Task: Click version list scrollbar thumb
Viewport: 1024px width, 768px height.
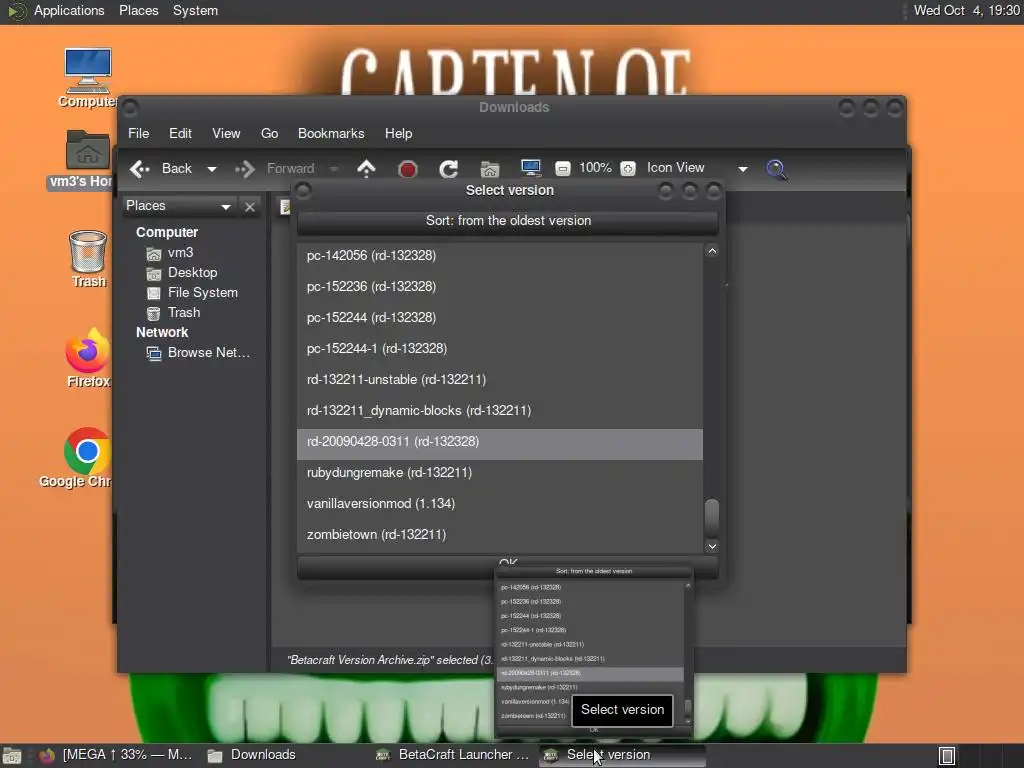Action: pos(712,517)
